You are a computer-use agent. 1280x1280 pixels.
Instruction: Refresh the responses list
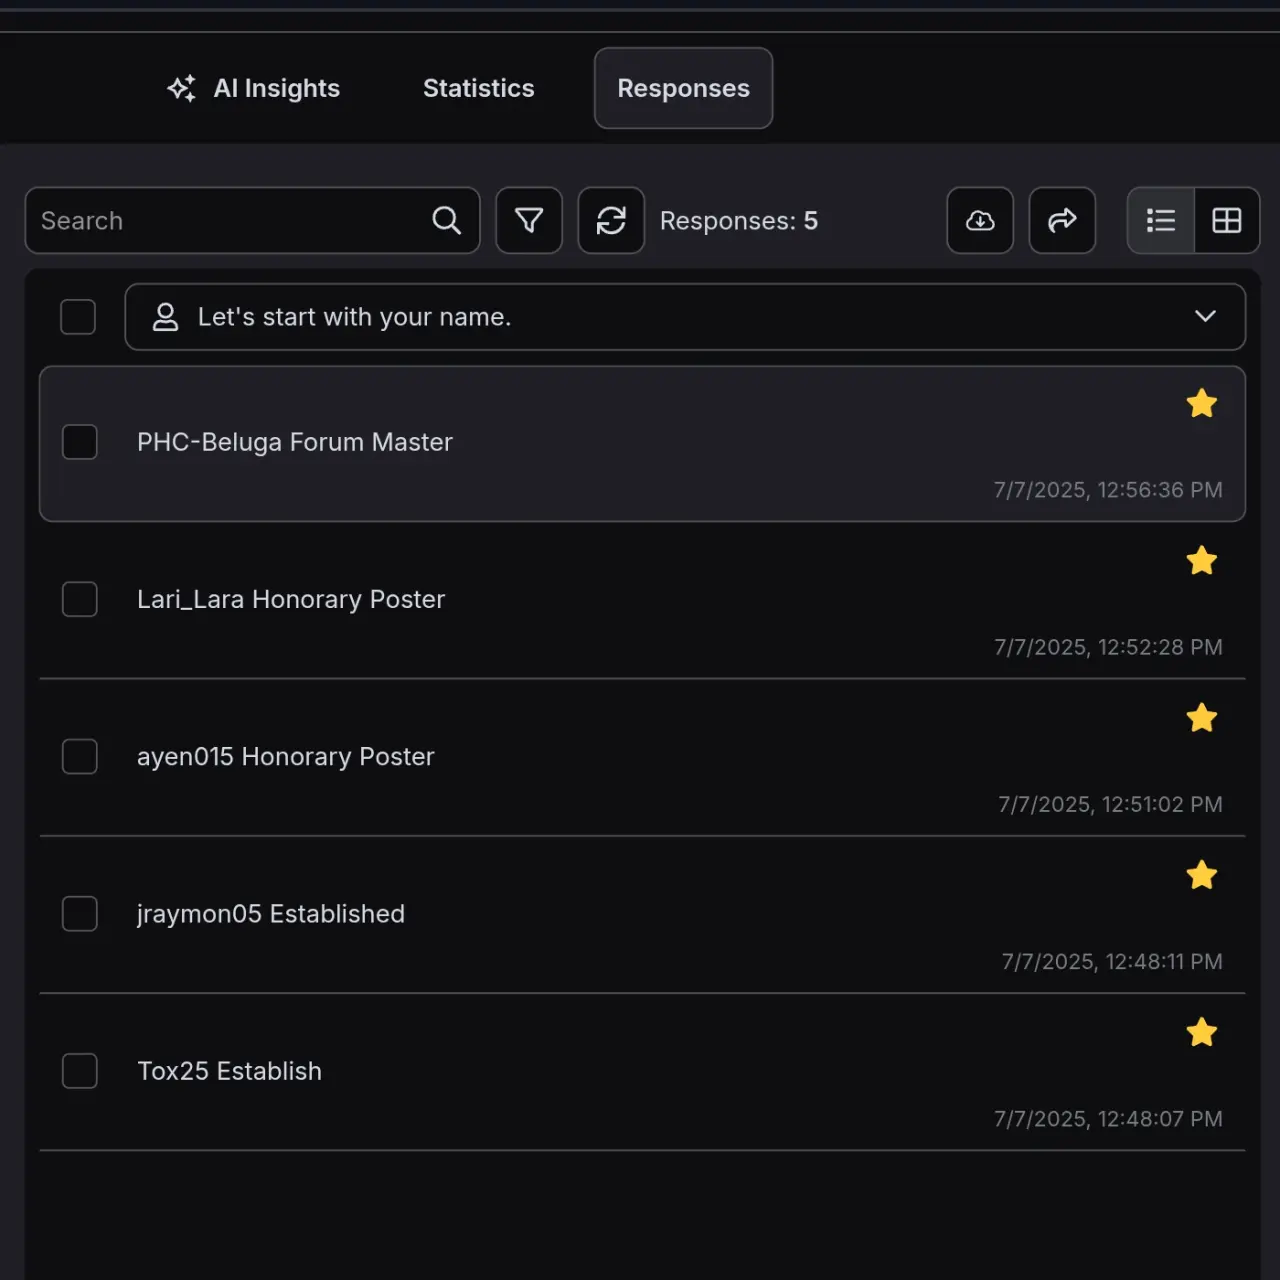click(x=611, y=220)
